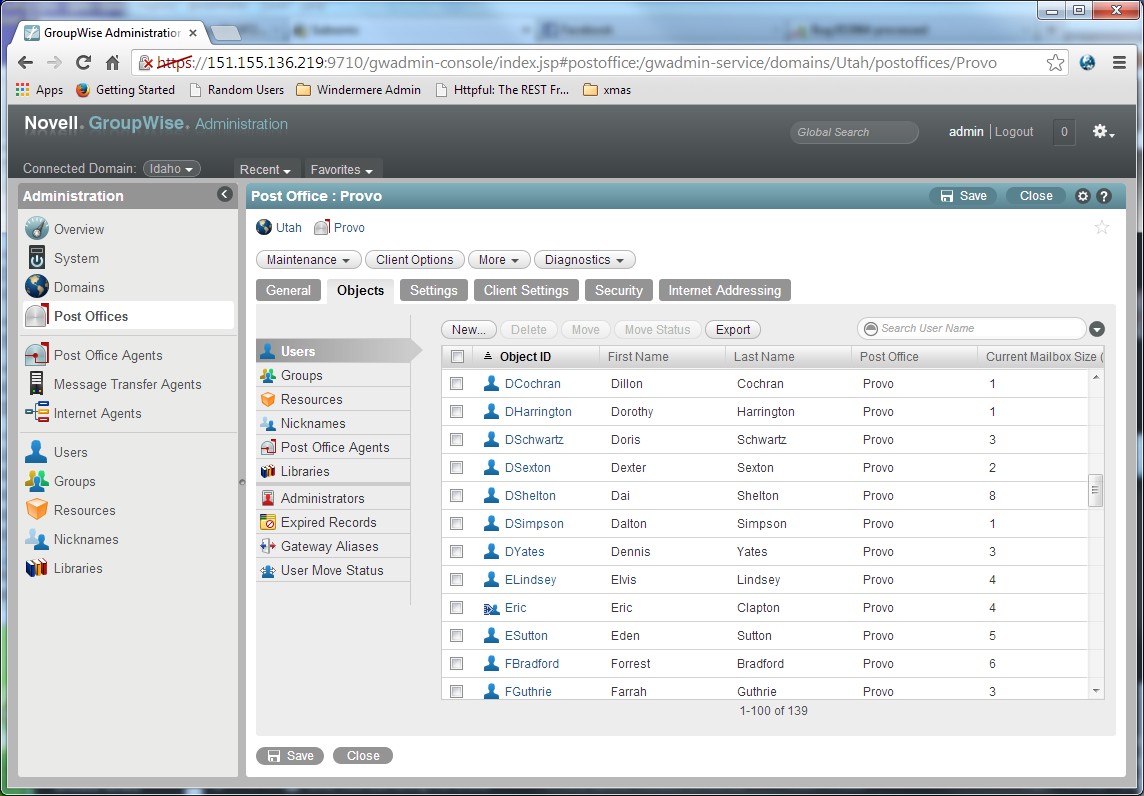Click the sidebar Users person icon
This screenshot has height=796, width=1144.
[36, 452]
